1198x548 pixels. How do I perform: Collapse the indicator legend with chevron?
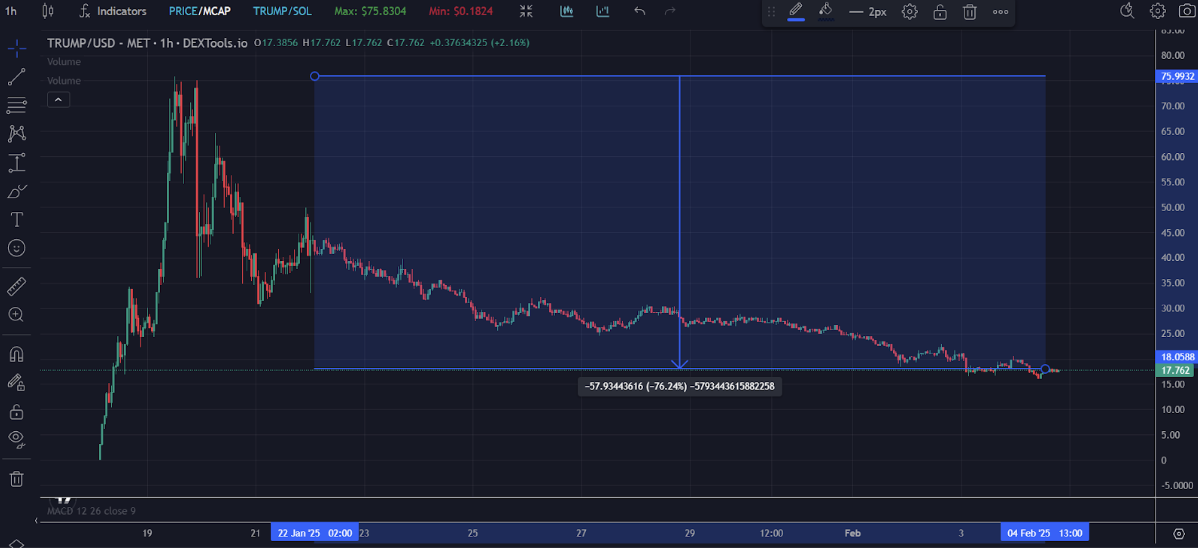tap(58, 100)
